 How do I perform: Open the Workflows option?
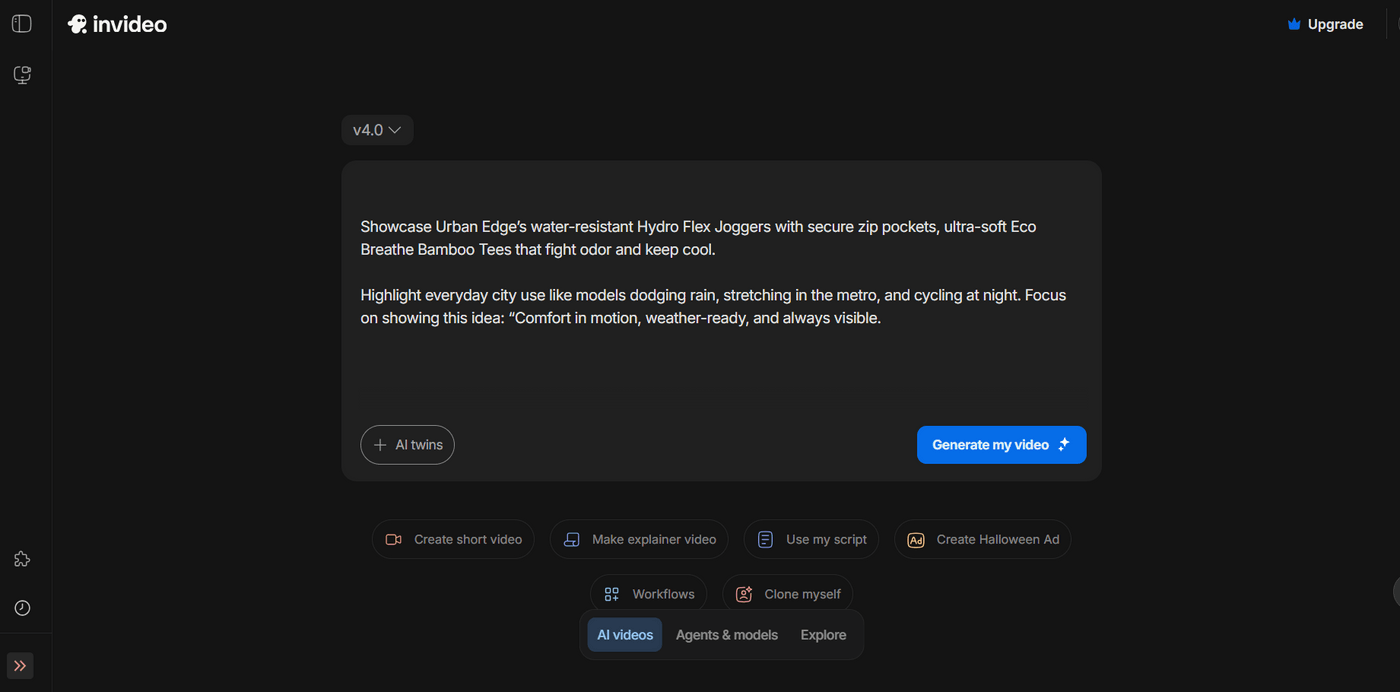pyautogui.click(x=648, y=594)
